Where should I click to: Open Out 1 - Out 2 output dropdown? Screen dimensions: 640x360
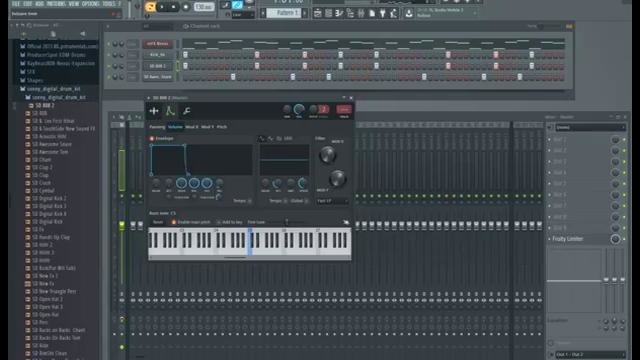(590, 354)
